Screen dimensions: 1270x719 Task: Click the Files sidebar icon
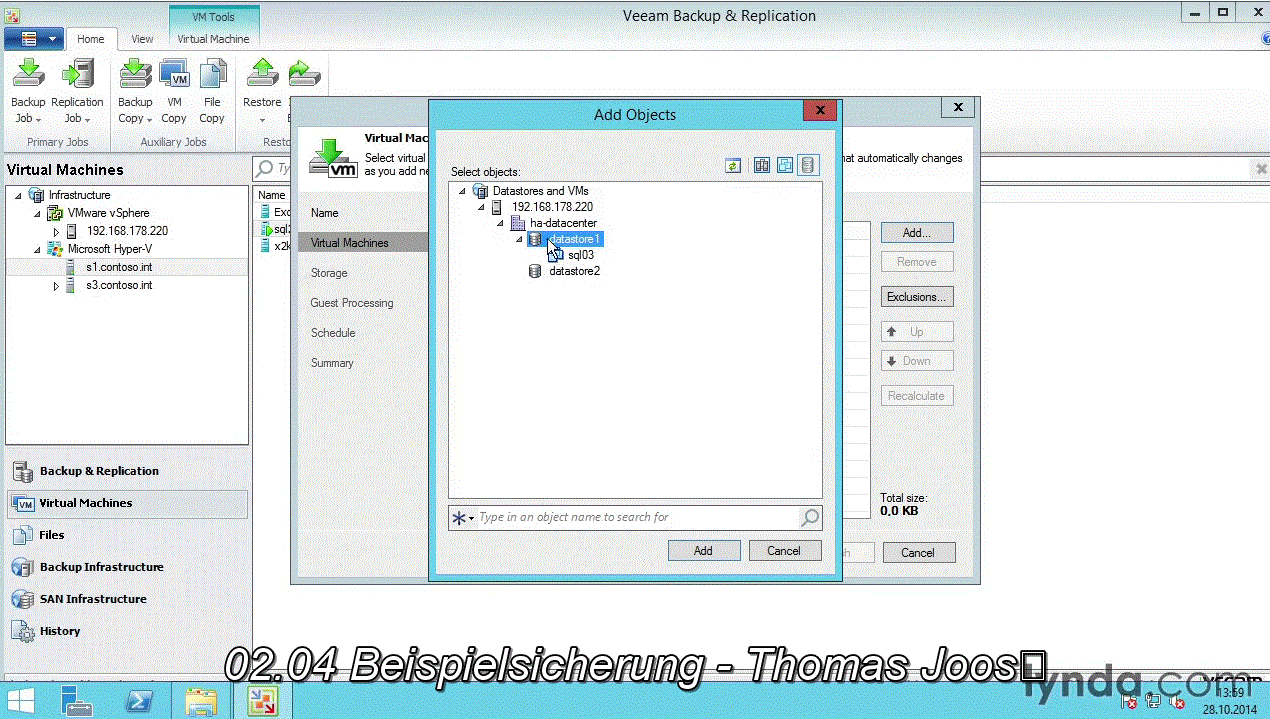[x=22, y=535]
